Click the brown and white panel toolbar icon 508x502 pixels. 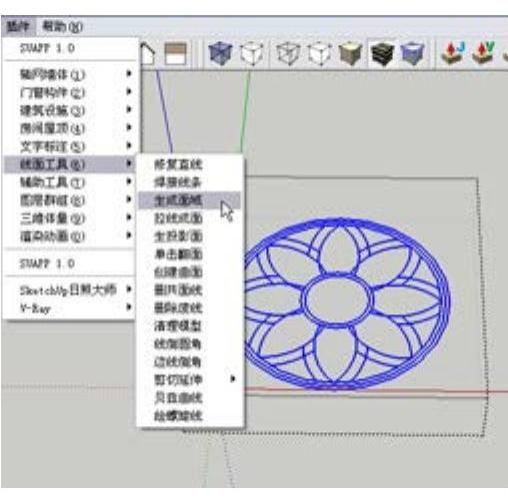pos(175,54)
